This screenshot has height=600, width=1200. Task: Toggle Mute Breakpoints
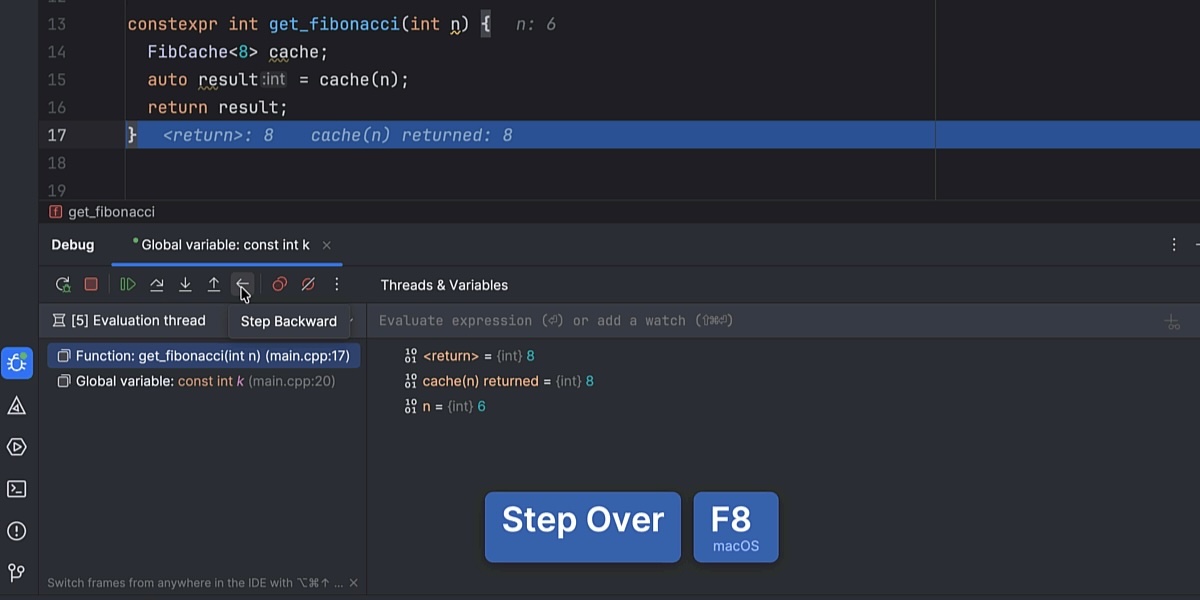(308, 285)
